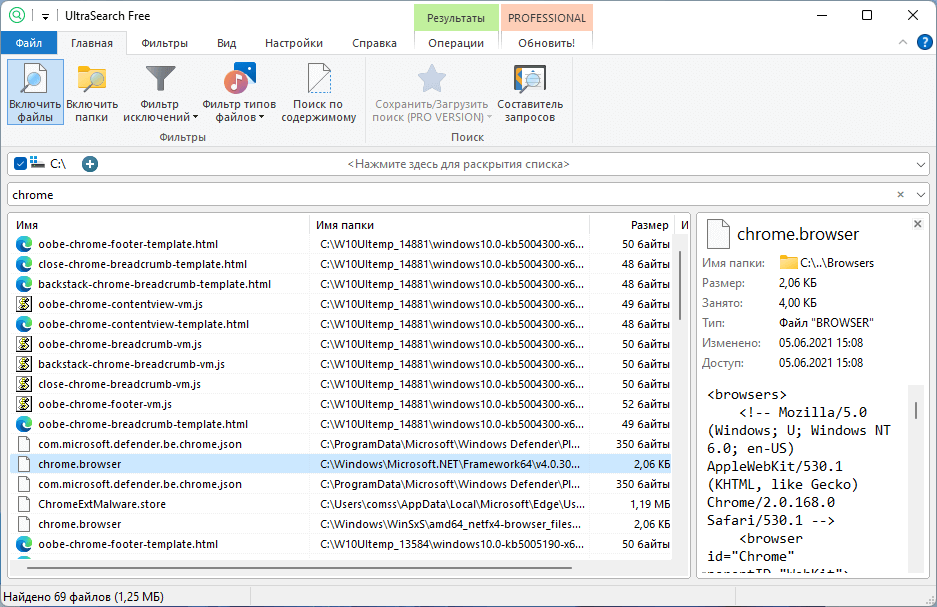Open the Exclusion filter dropdown
This screenshot has width=937, height=607.
pyautogui.click(x=160, y=91)
